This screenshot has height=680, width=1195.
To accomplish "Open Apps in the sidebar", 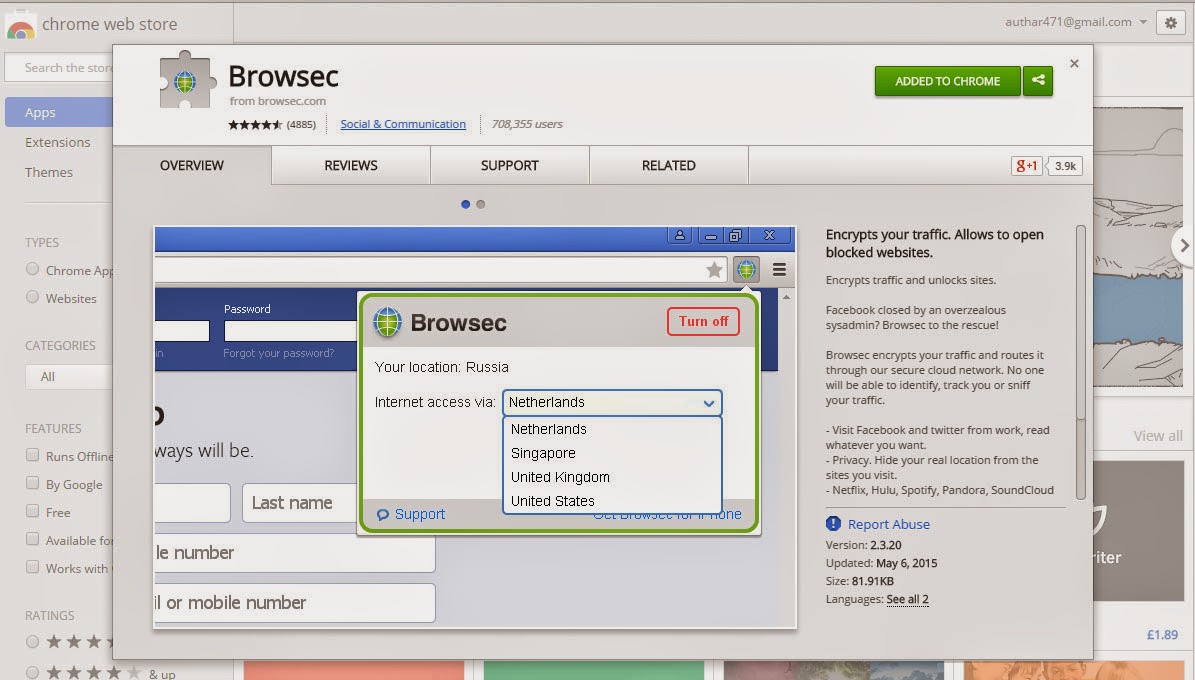I will tap(59, 112).
